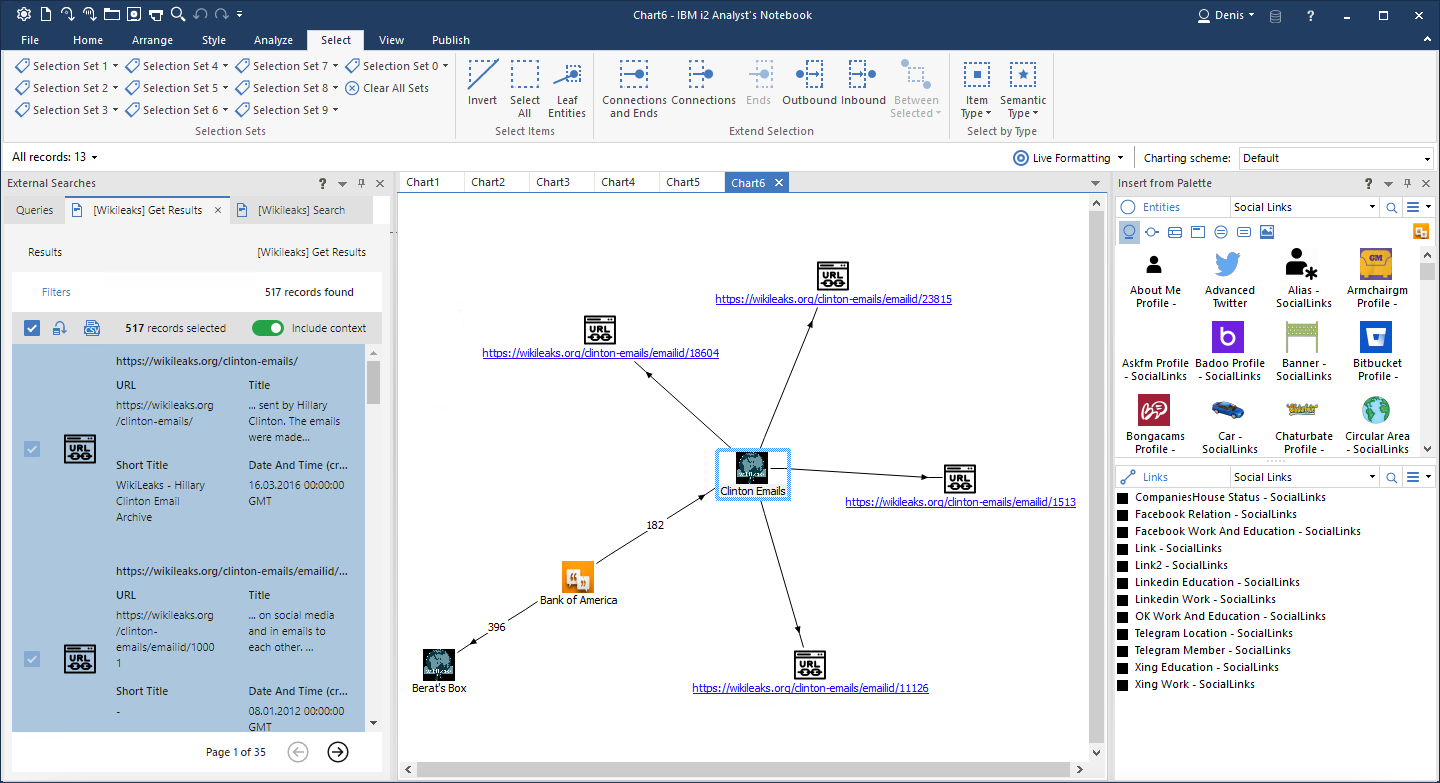Go to the next results page

point(337,751)
